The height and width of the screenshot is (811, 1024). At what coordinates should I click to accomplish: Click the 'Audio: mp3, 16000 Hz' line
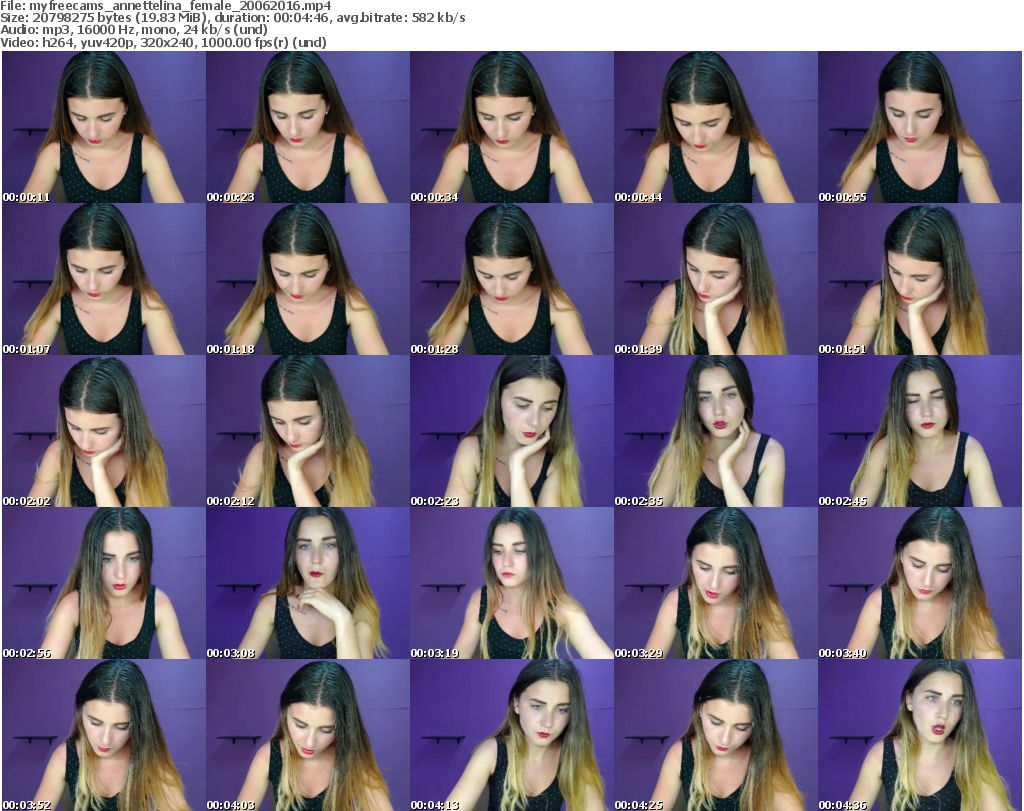134,30
